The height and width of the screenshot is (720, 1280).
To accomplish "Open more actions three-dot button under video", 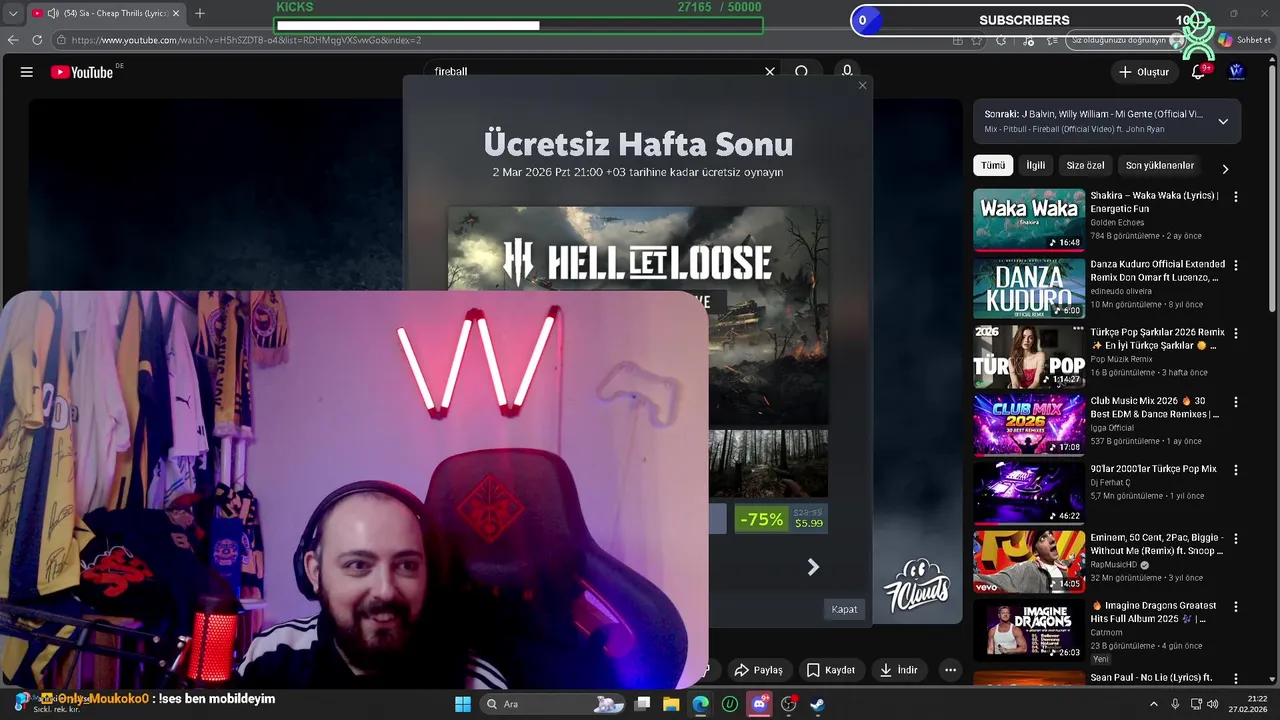I will coord(950,670).
